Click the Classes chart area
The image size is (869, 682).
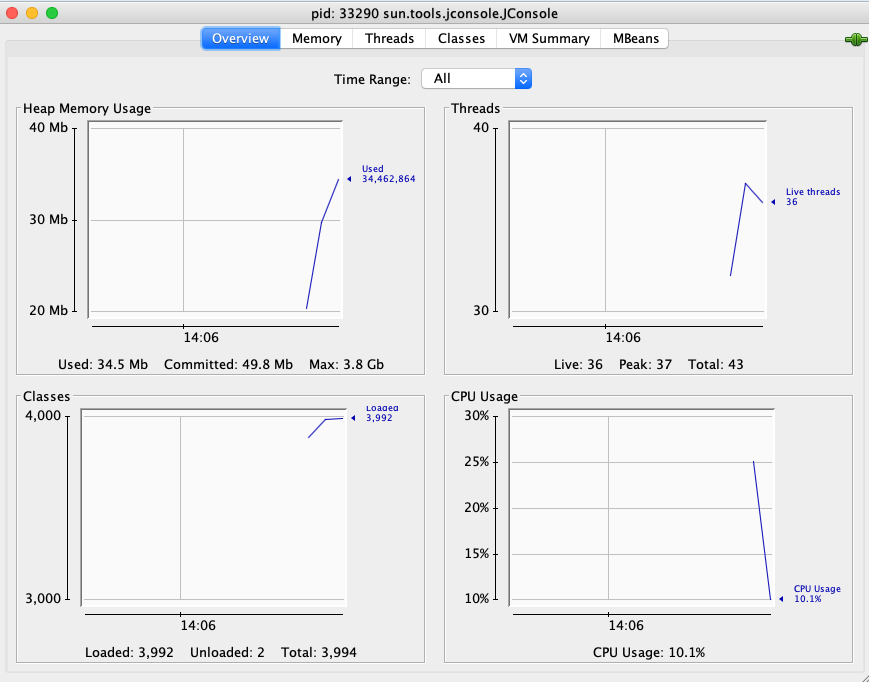(212, 506)
